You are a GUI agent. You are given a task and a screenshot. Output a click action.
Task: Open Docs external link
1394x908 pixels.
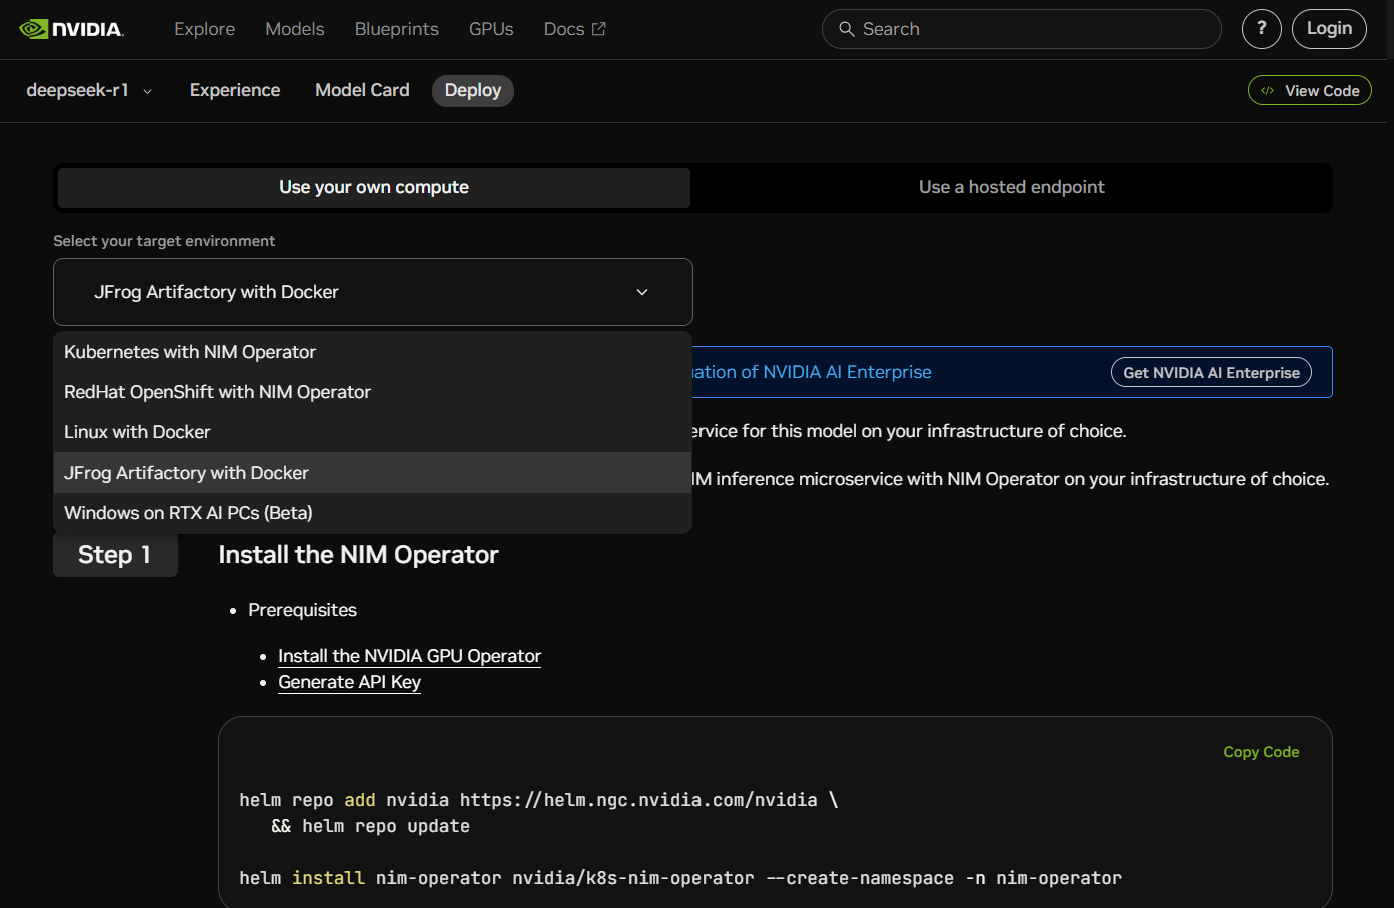click(x=574, y=29)
